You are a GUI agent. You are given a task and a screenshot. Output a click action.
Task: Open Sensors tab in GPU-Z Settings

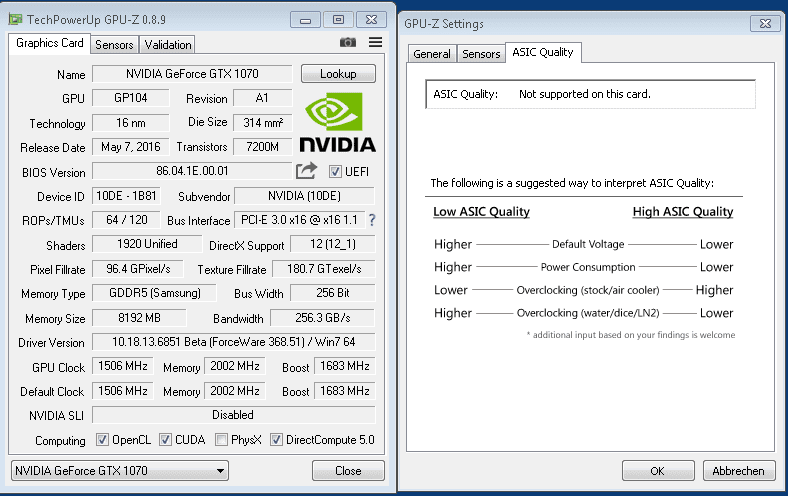point(481,54)
